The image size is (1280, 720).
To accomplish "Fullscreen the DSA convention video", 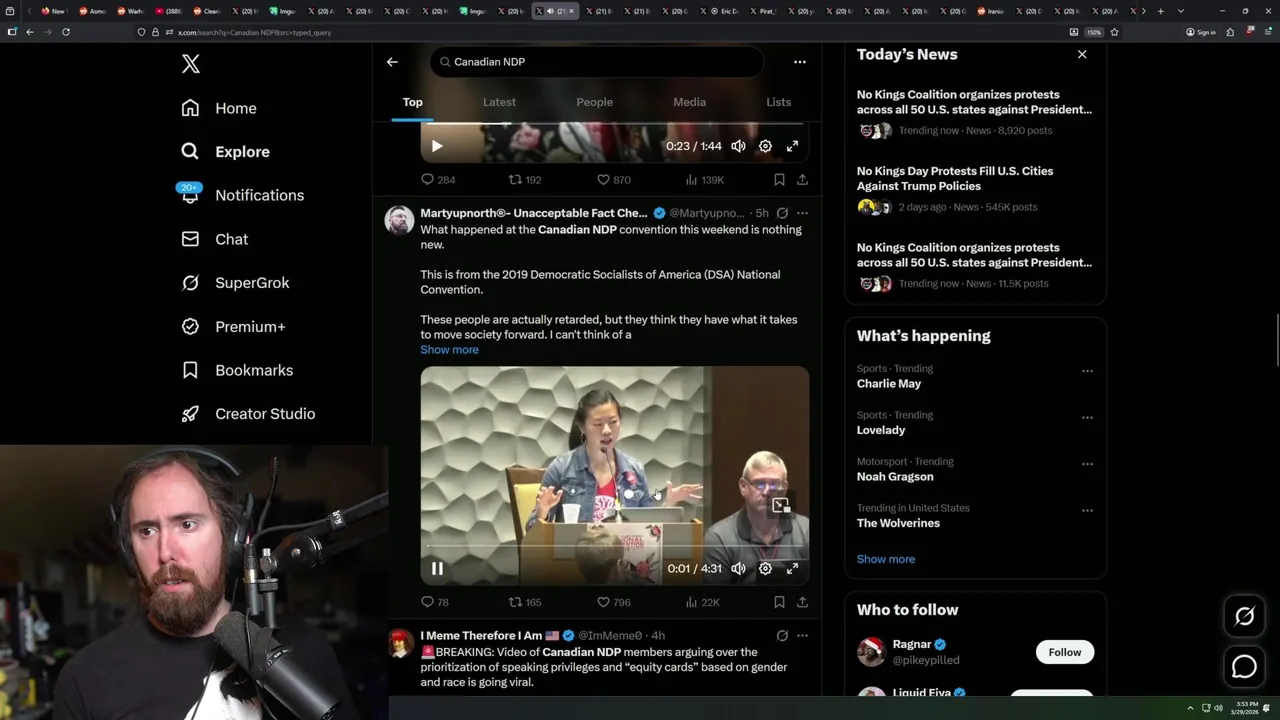I will (792, 568).
